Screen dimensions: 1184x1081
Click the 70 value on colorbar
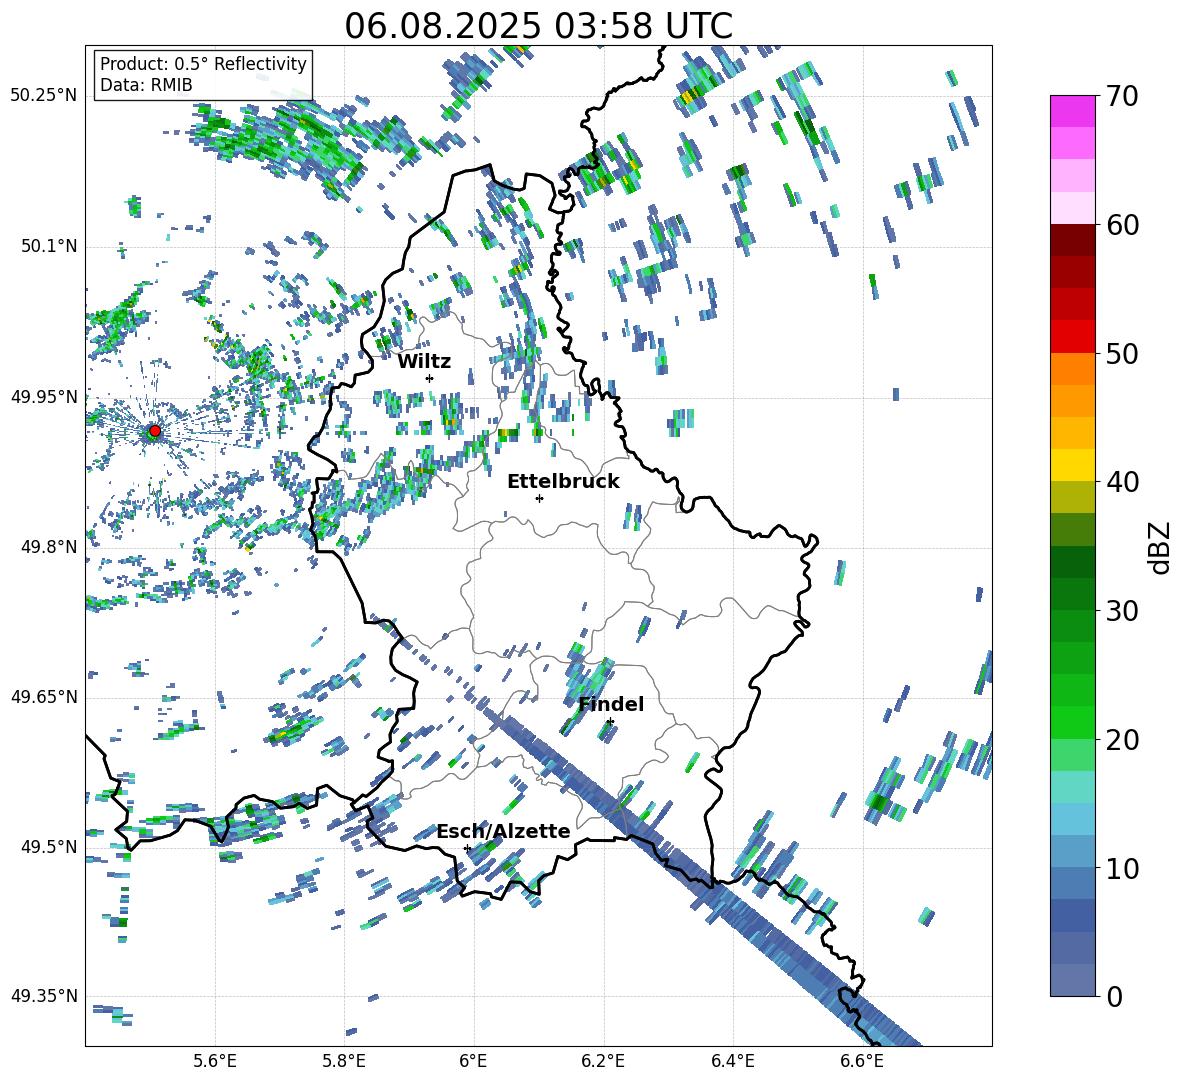point(1122,96)
